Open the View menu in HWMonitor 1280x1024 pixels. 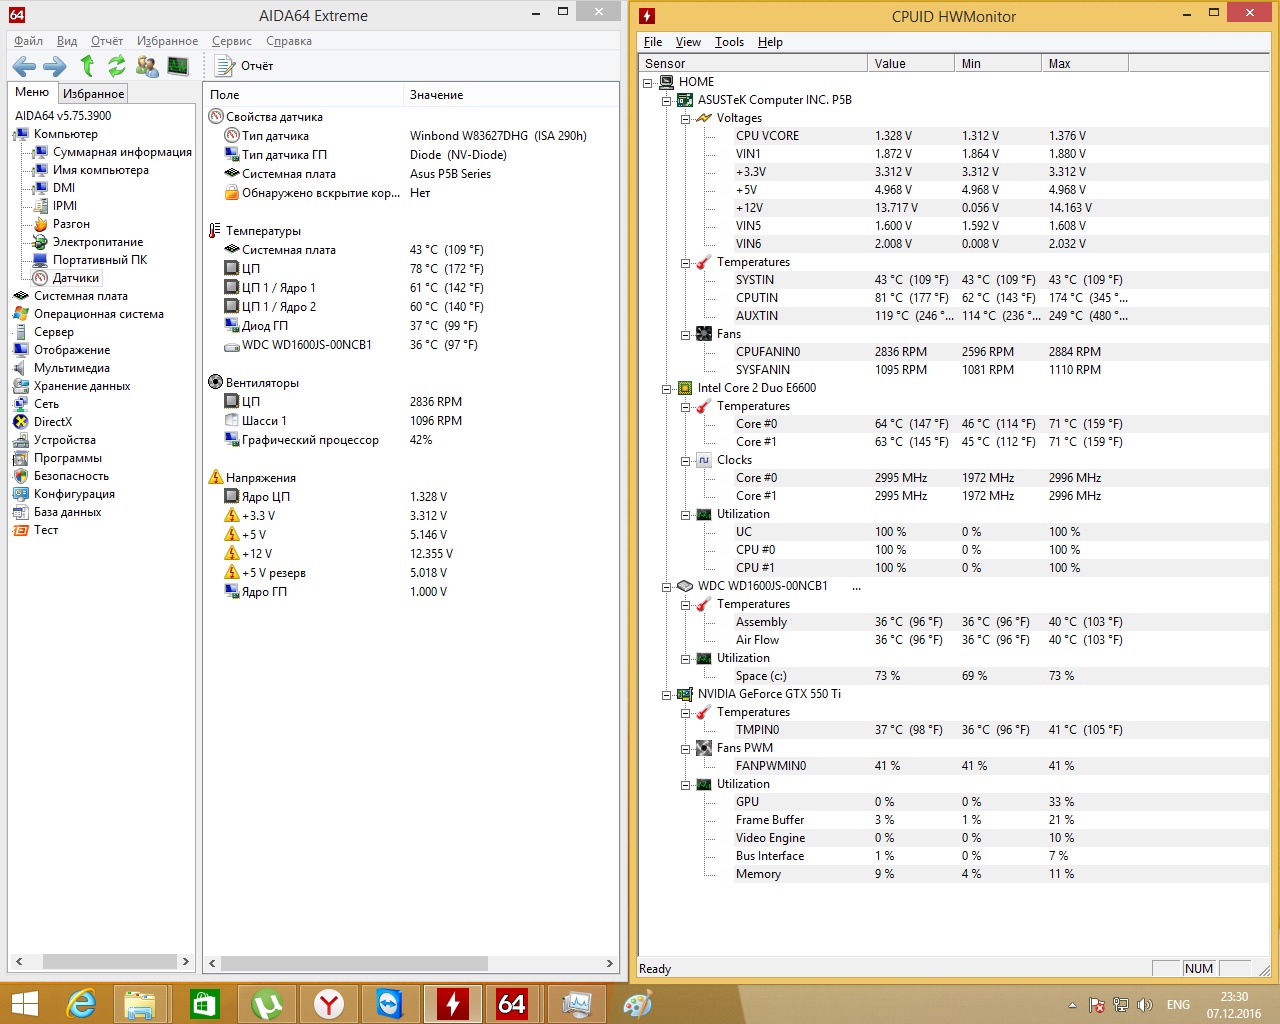(688, 42)
